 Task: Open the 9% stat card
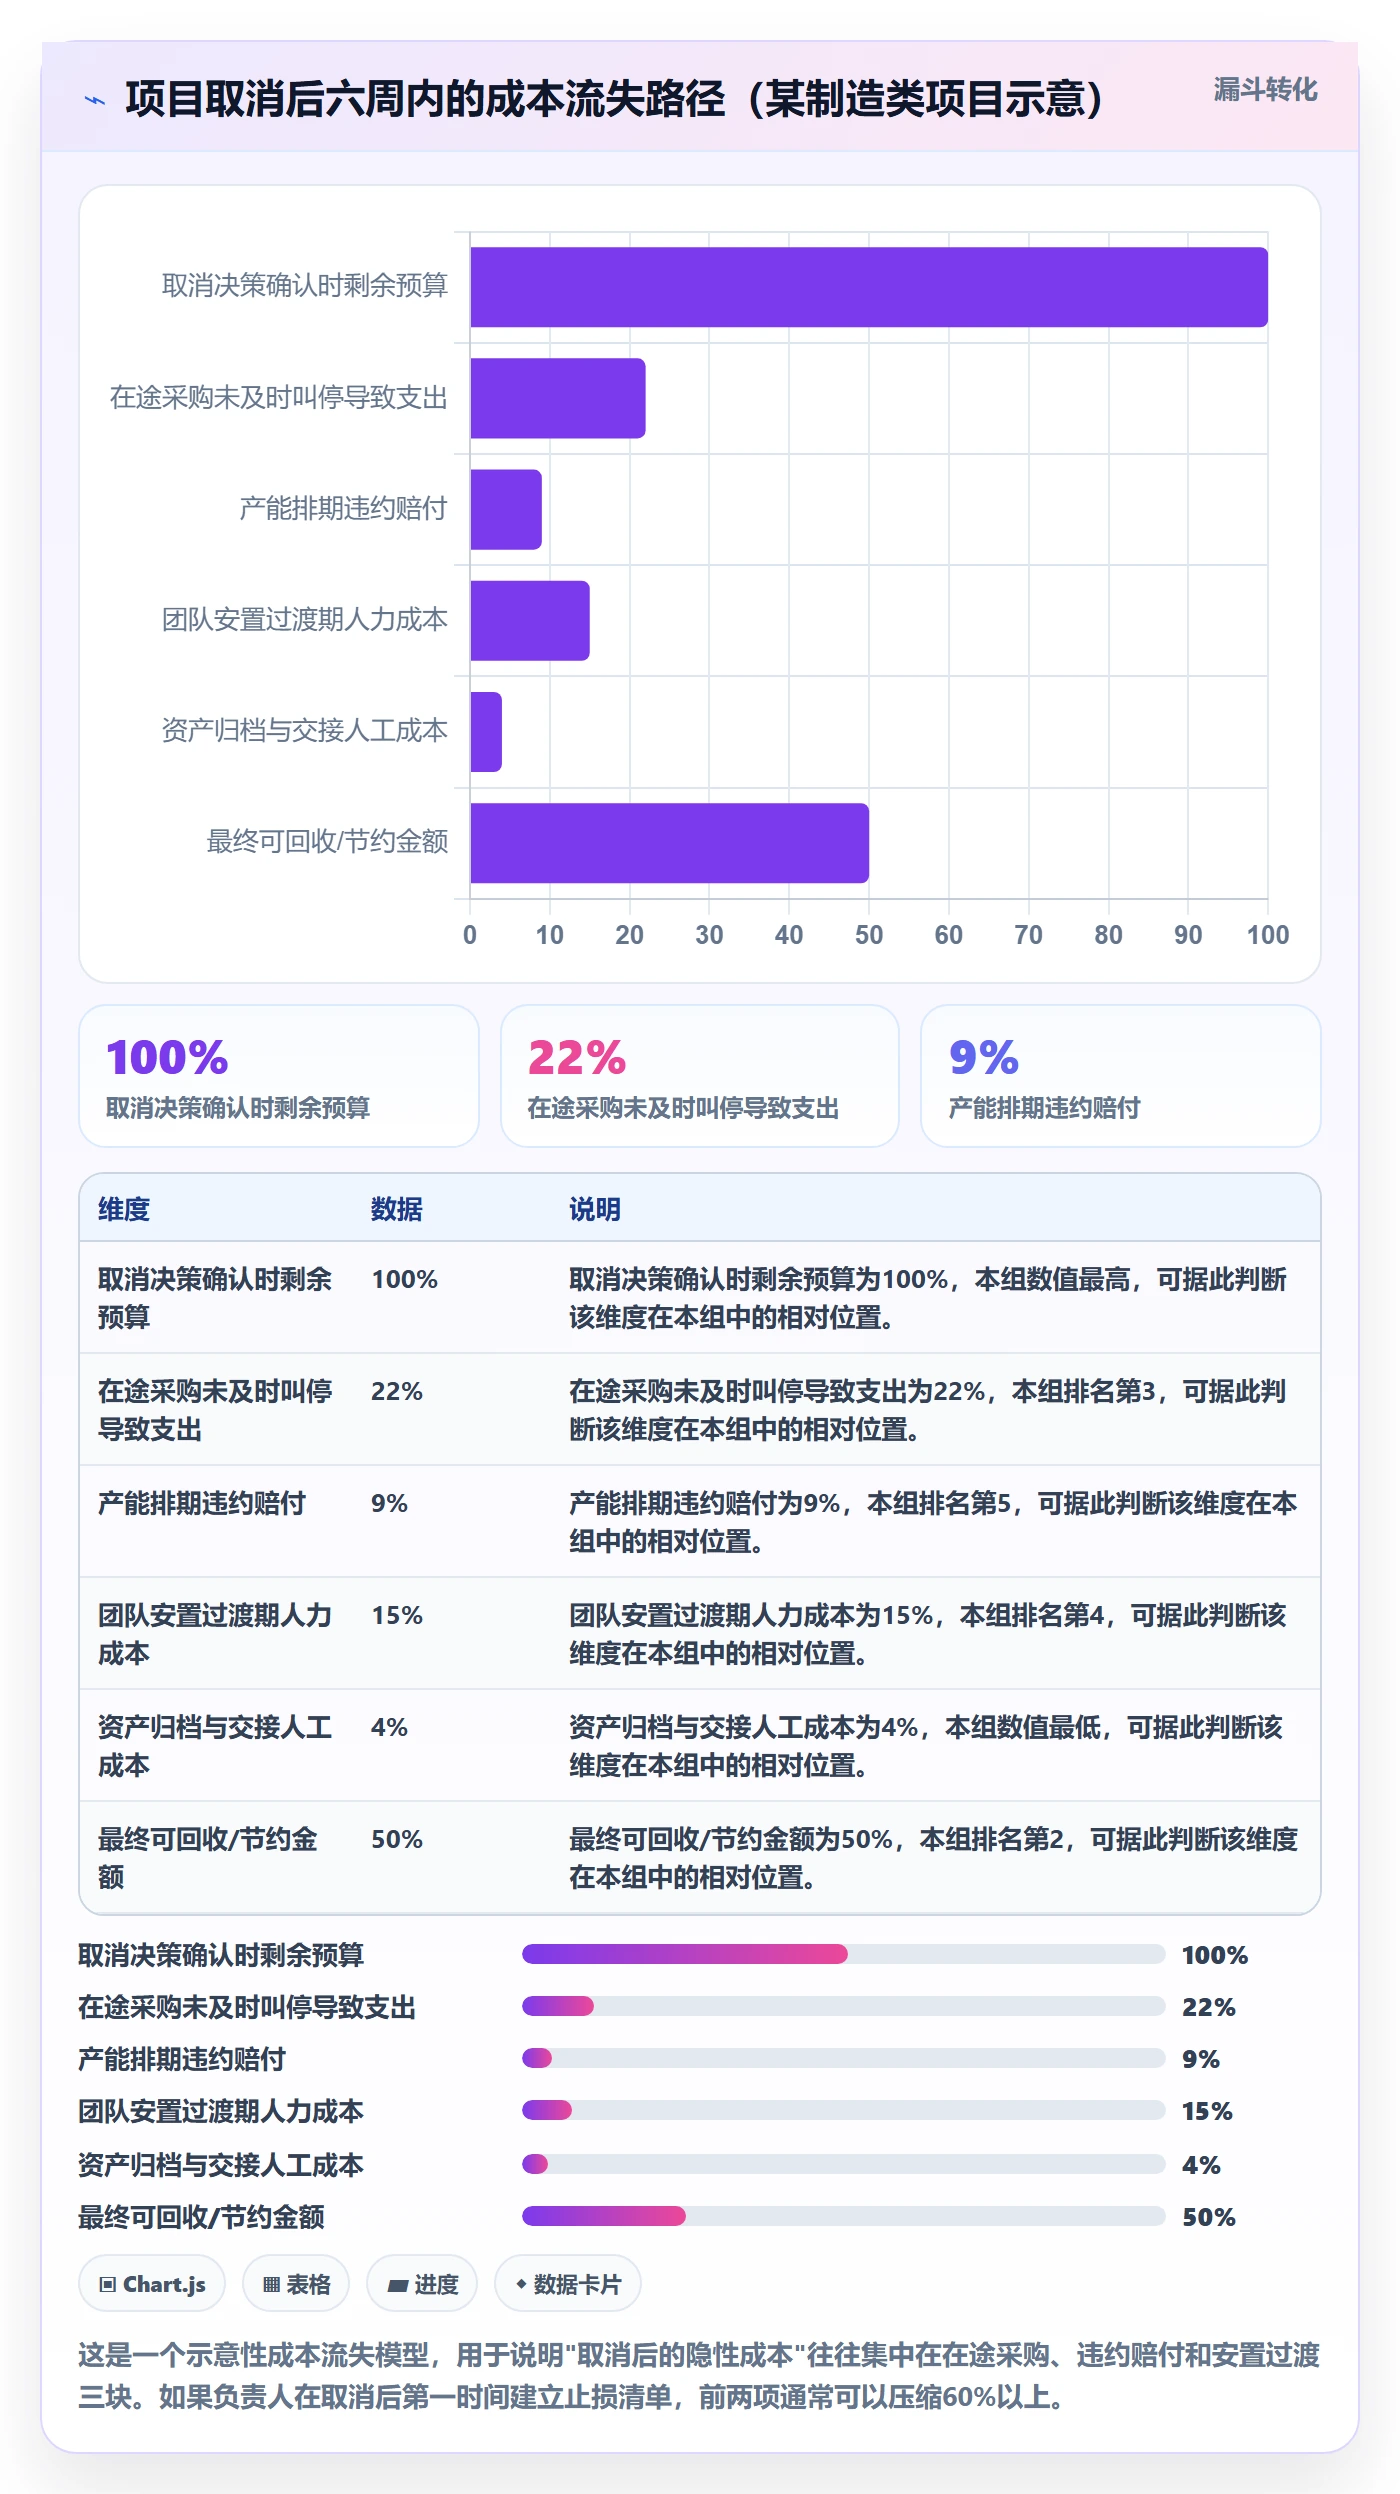coord(1121,1076)
